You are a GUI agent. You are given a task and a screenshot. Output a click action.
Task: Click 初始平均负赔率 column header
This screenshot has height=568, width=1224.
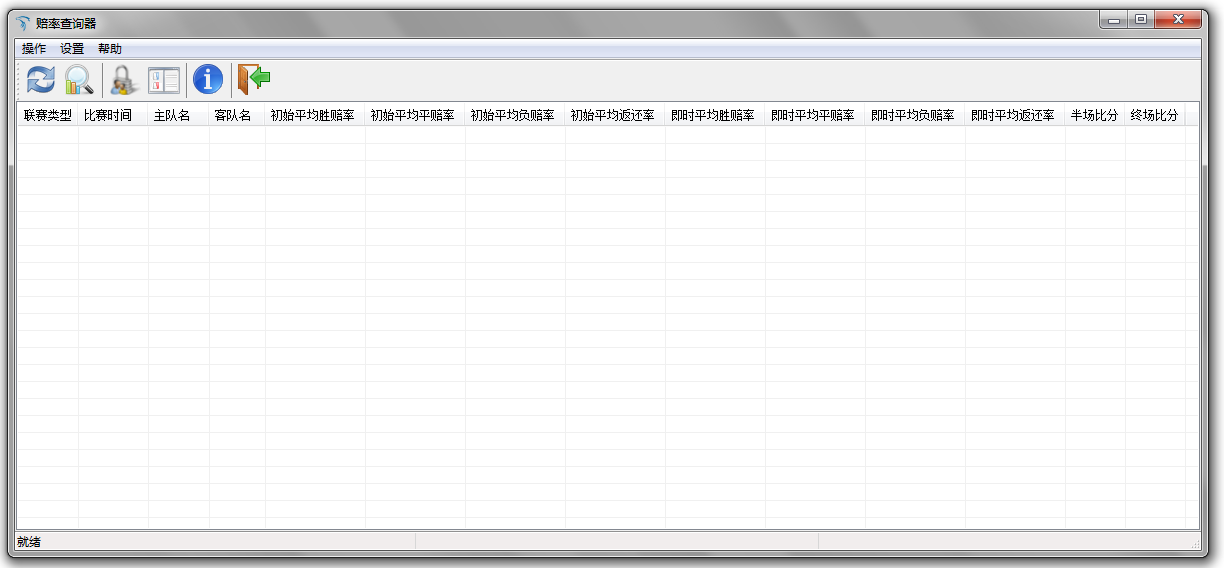(515, 115)
